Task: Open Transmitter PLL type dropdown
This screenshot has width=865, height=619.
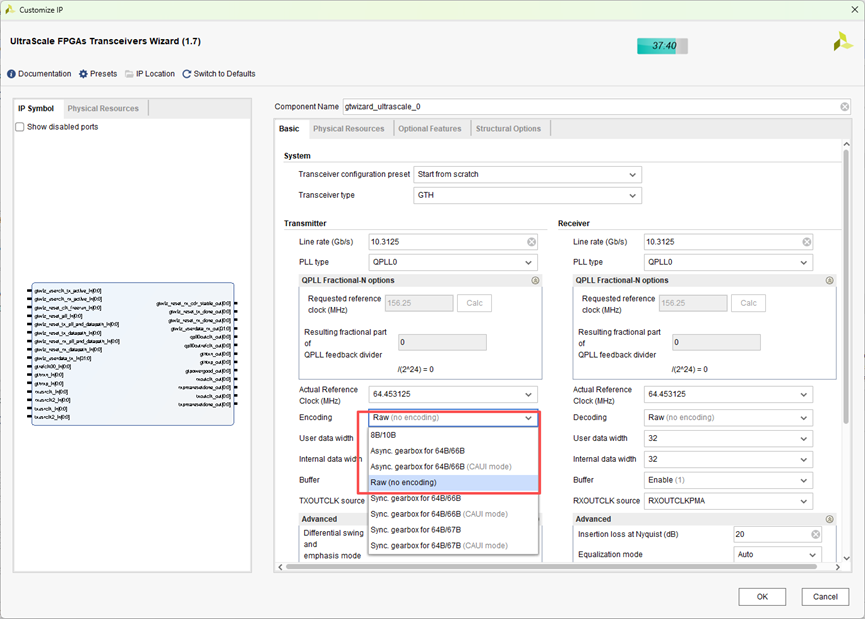Action: 453,262
